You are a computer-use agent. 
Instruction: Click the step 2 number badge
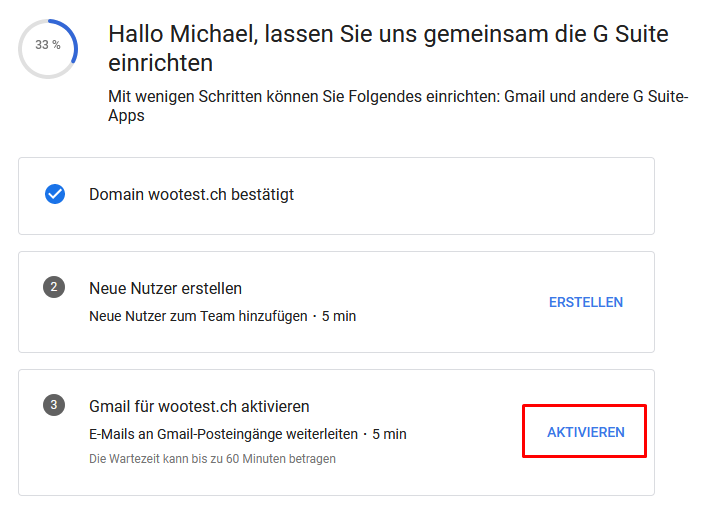point(54,287)
